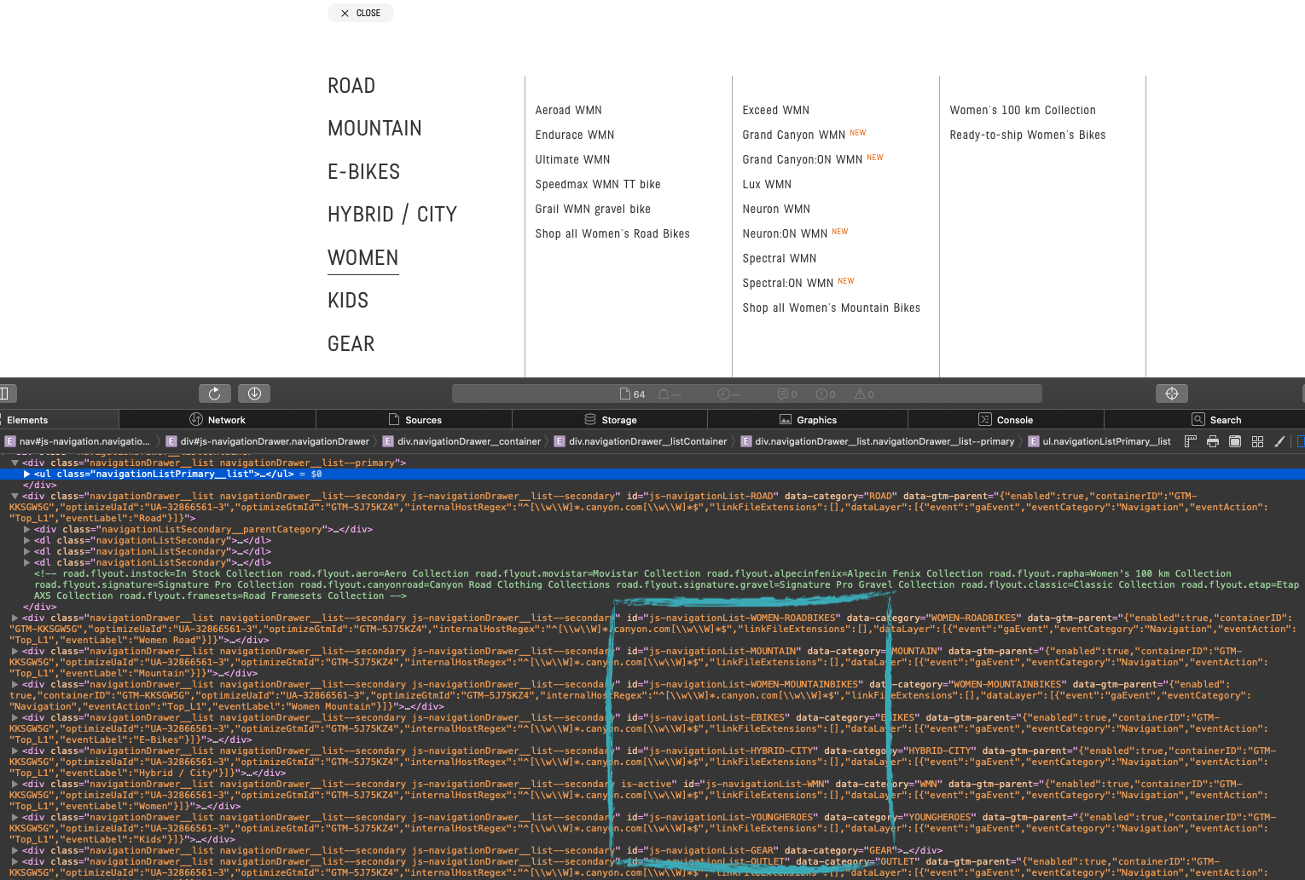Viewport: 1305px width, 880px height.
Task: Expand the ul navigationListPrimary__list node
Action: pyautogui.click(x=27, y=474)
